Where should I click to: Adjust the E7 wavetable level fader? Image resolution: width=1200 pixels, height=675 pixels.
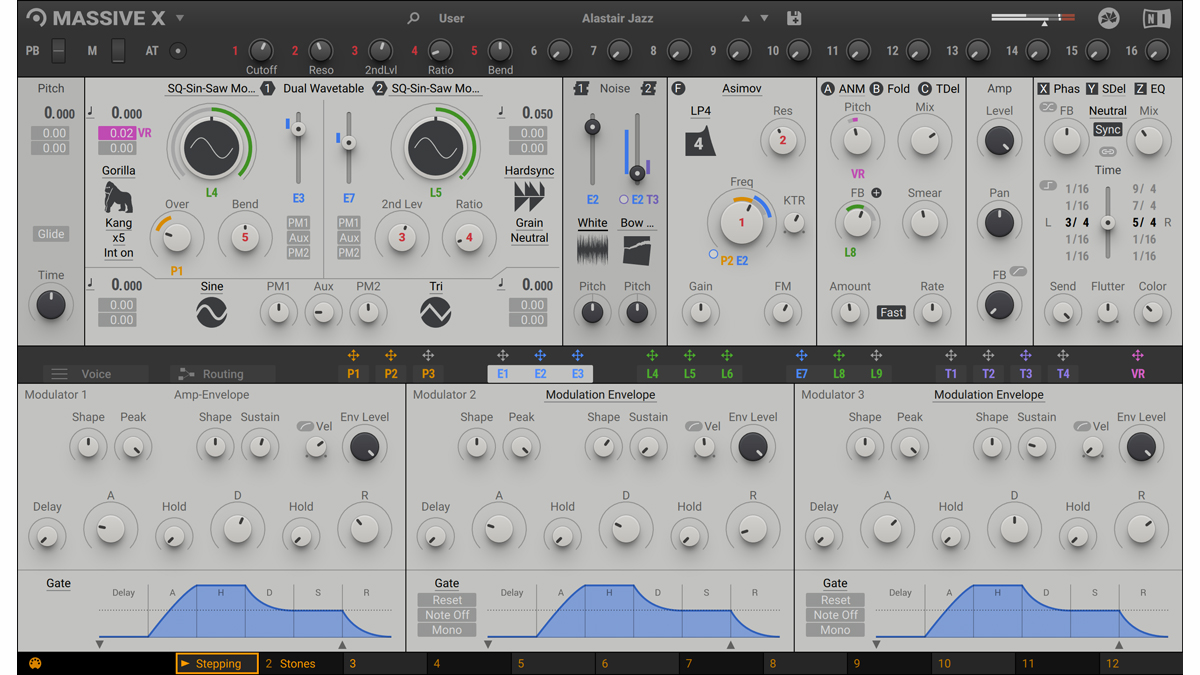coord(348,142)
